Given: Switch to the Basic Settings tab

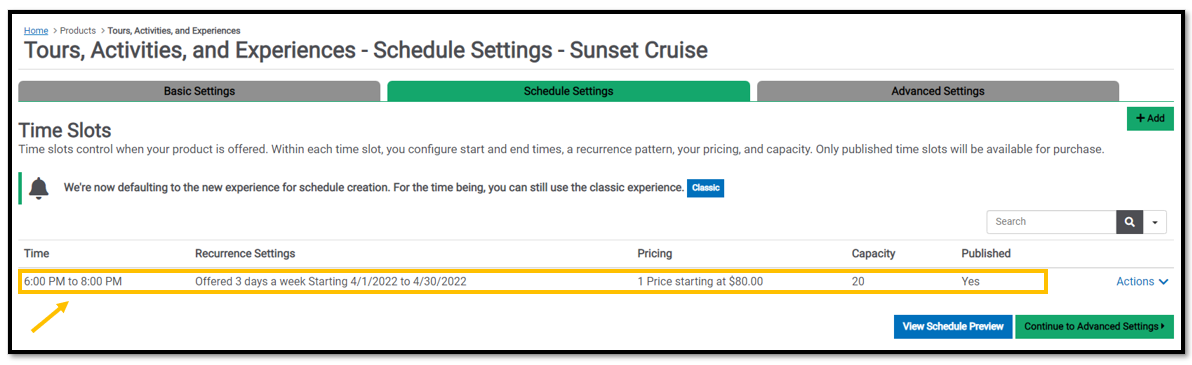Looking at the screenshot, I should (199, 91).
